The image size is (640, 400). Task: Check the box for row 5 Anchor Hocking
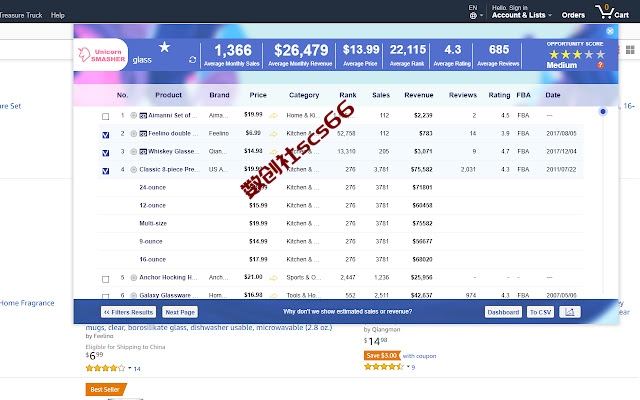pyautogui.click(x=106, y=279)
